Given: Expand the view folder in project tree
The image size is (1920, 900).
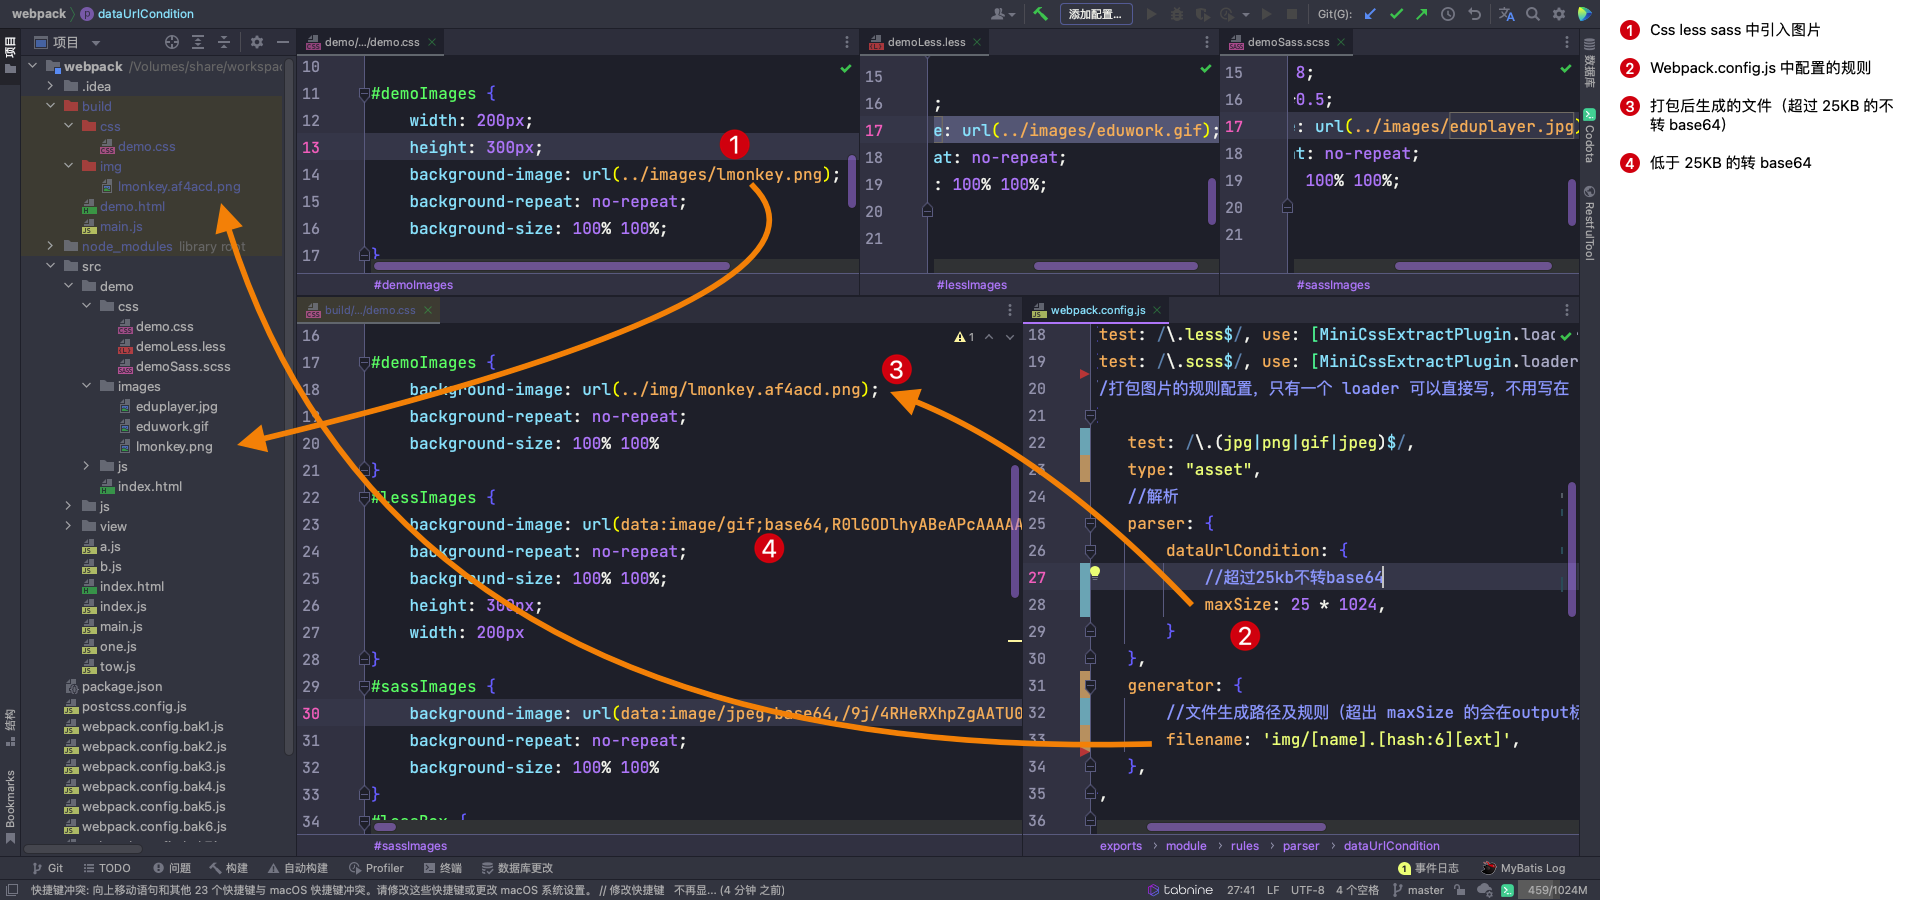Looking at the screenshot, I should click(x=69, y=526).
